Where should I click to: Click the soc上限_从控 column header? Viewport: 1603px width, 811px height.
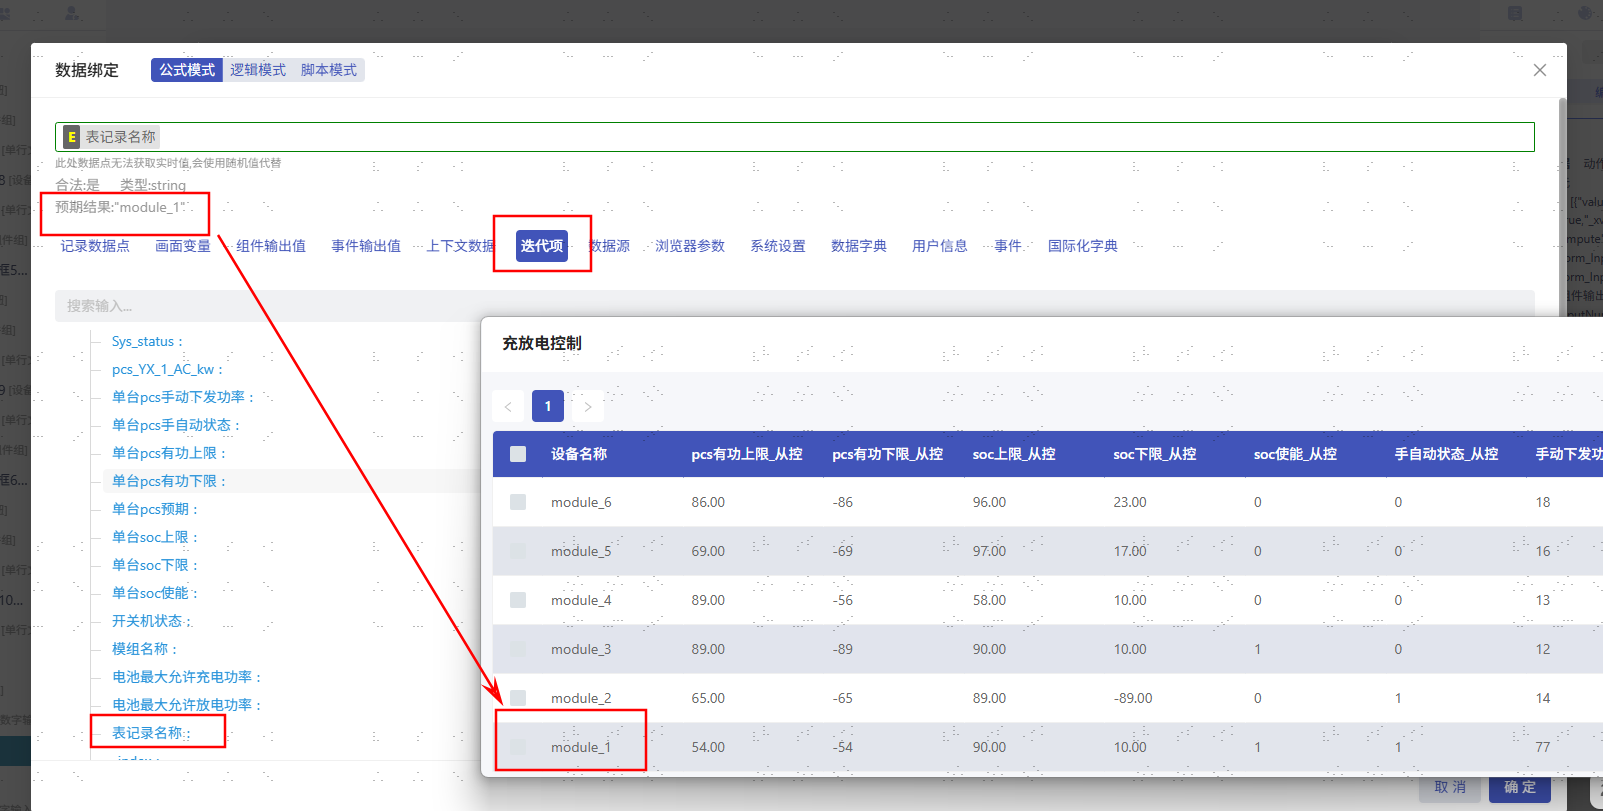[x=1014, y=454]
